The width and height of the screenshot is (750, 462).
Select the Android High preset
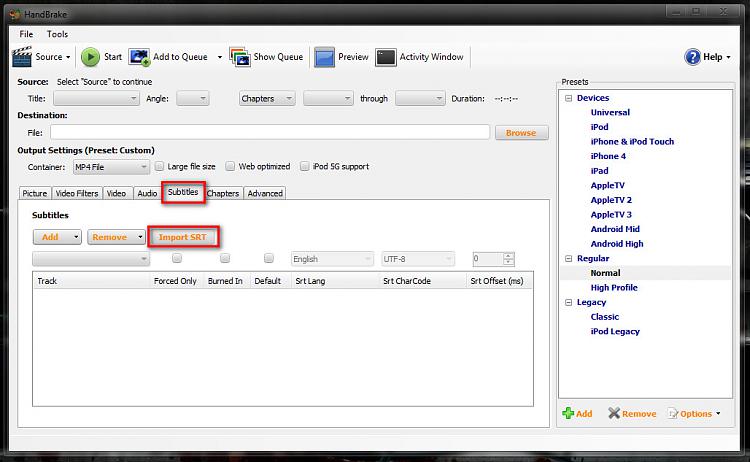617,244
